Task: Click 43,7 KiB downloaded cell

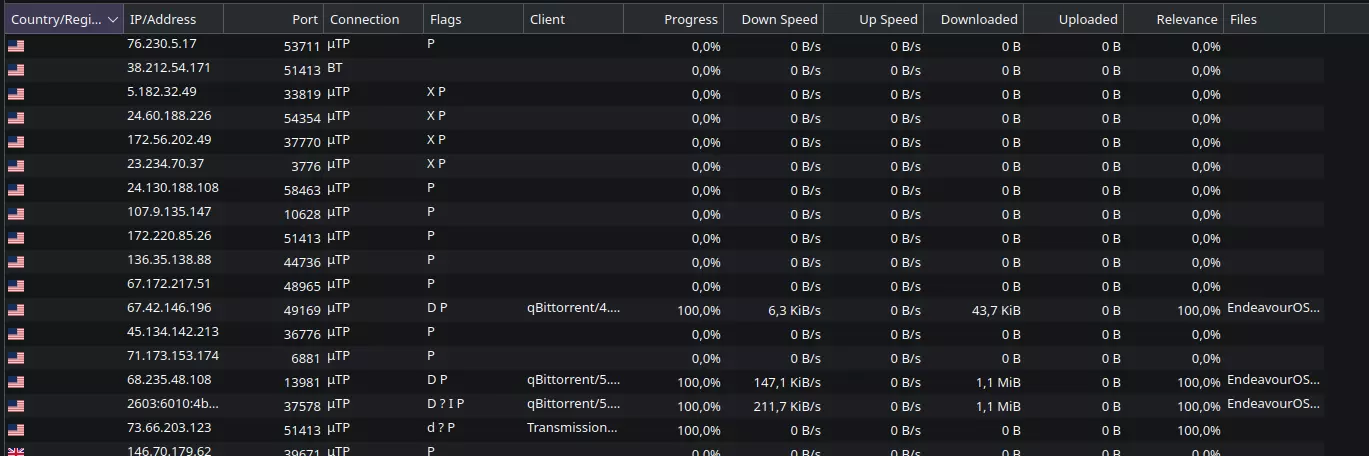Action: 996,310
